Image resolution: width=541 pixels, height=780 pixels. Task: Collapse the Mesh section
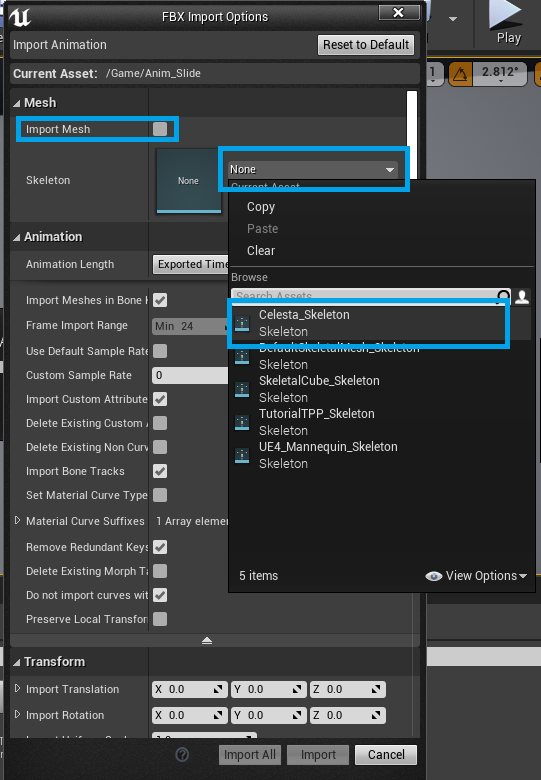point(17,103)
